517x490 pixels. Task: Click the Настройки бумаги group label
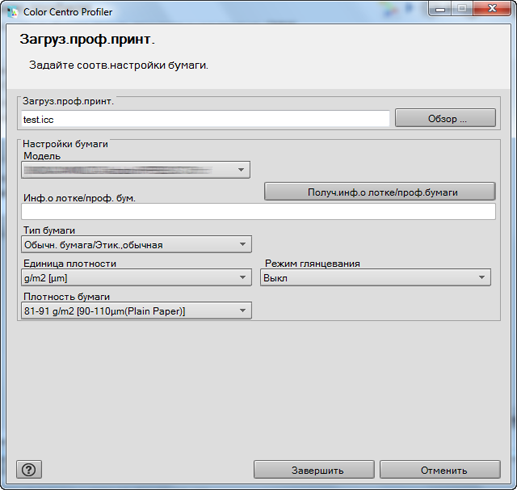65,144
